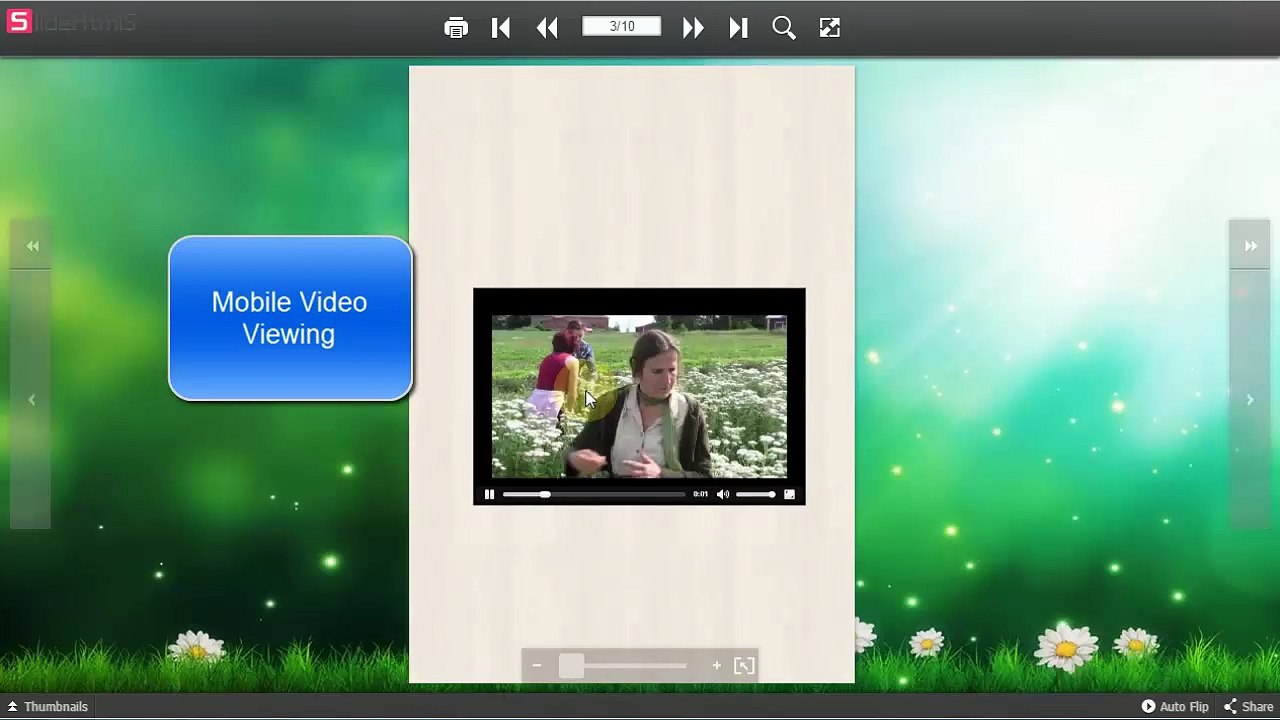Jump to last page button
The width and height of the screenshot is (1280, 720).
739,28
